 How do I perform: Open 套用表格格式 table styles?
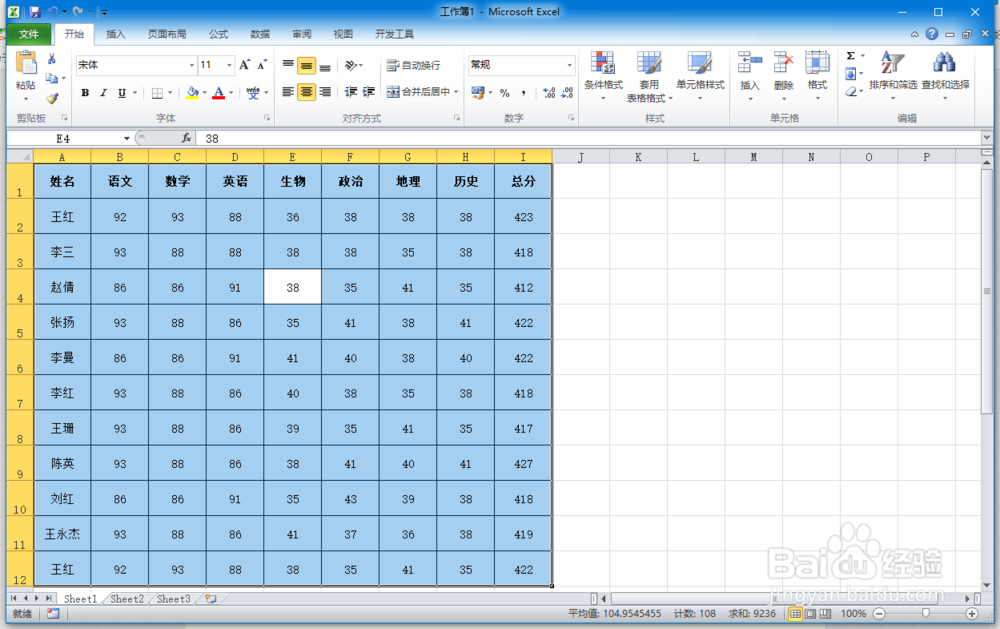pyautogui.click(x=649, y=77)
